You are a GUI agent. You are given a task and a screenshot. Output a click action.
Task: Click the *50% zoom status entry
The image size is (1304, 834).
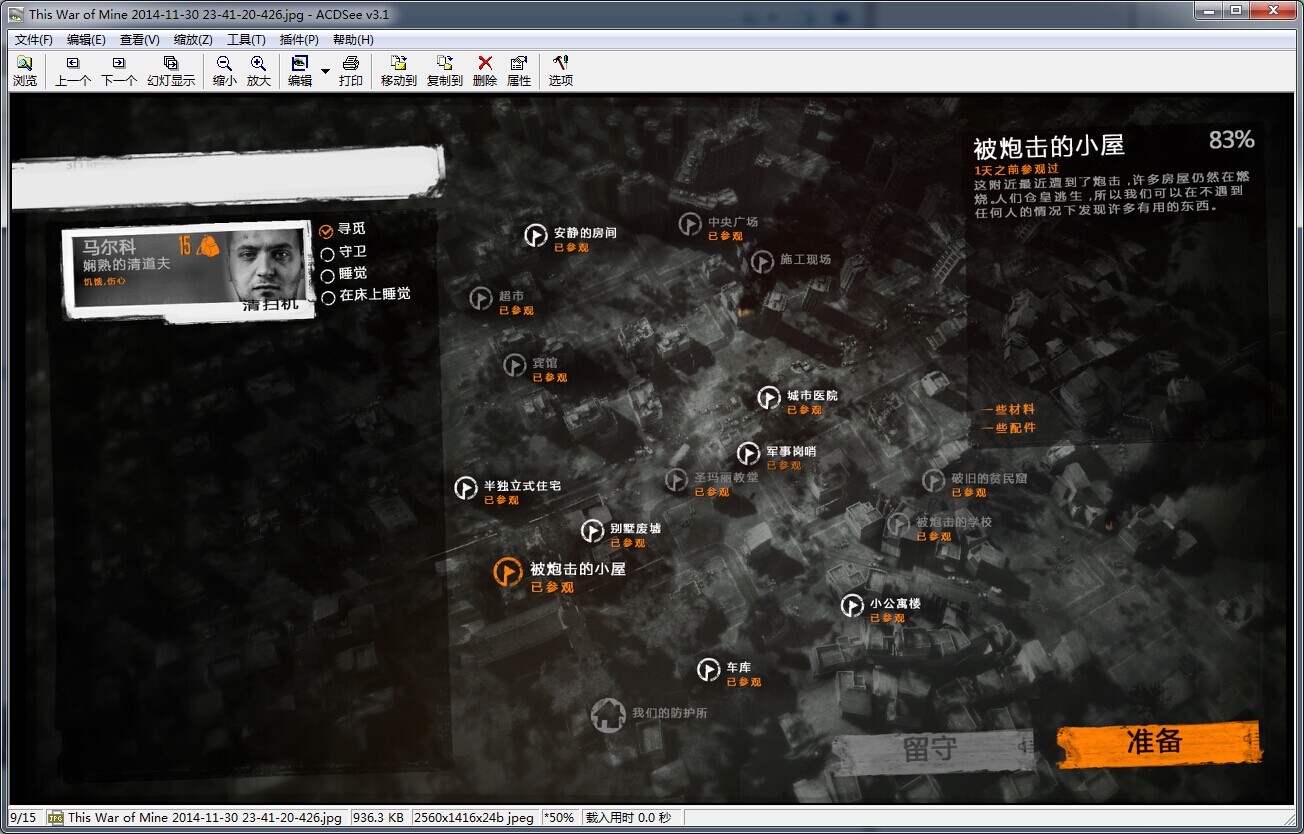point(559,818)
